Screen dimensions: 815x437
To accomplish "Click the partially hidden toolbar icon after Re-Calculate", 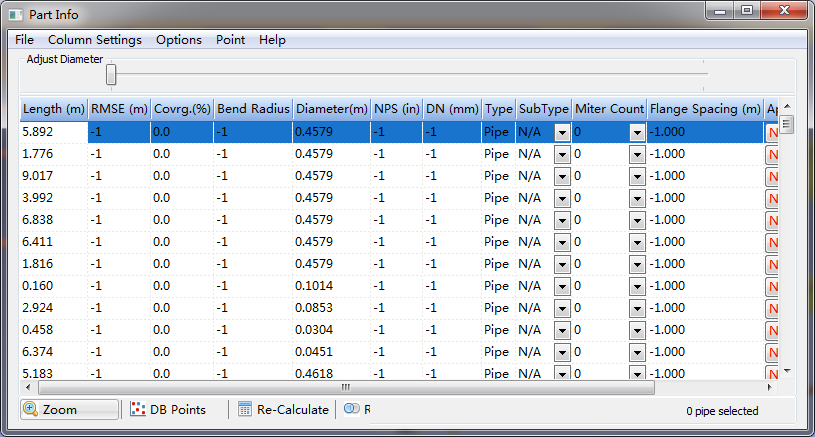I will (x=352, y=409).
